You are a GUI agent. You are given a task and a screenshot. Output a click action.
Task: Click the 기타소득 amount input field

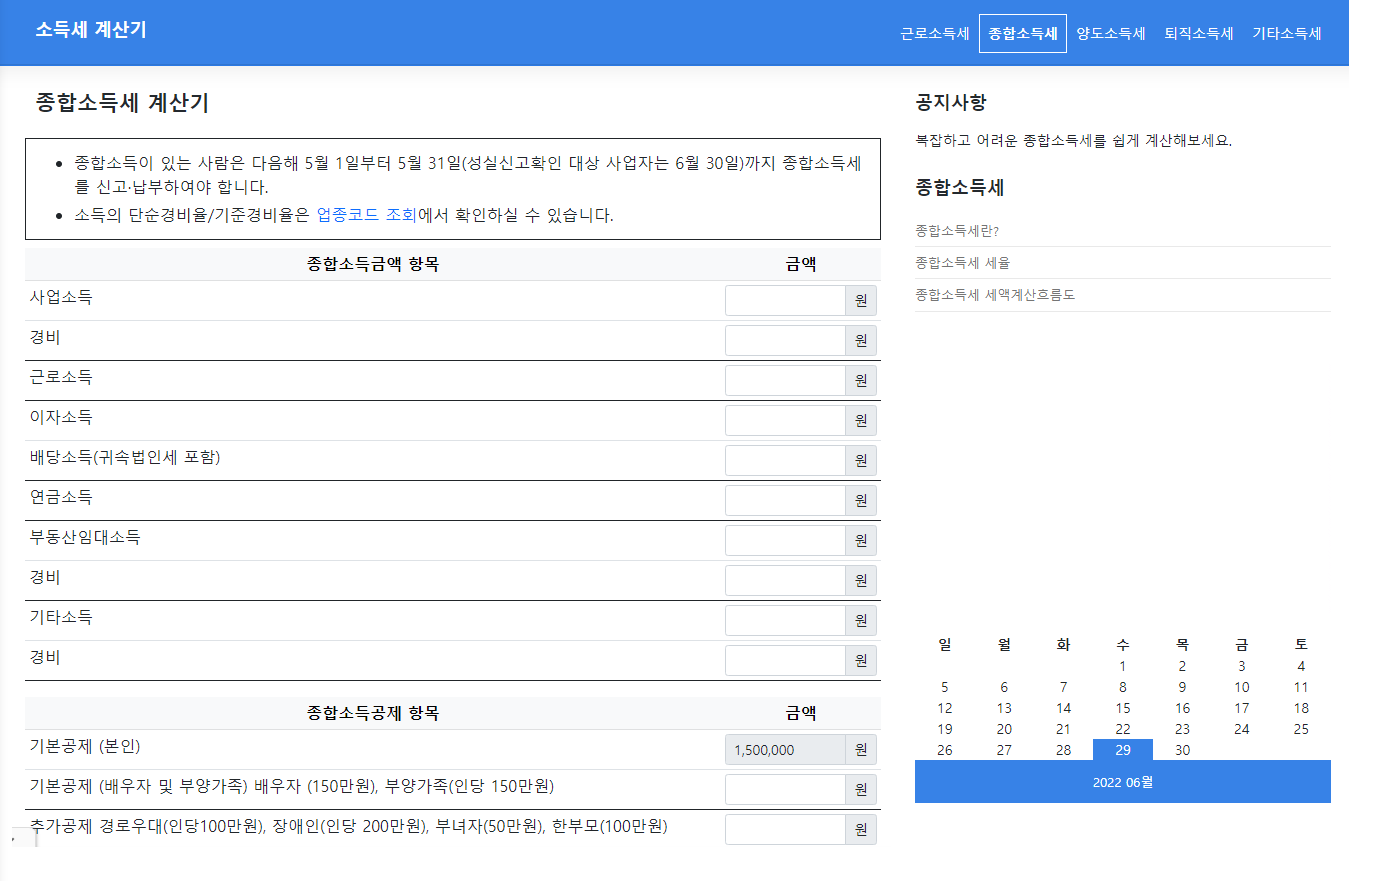tap(786, 620)
